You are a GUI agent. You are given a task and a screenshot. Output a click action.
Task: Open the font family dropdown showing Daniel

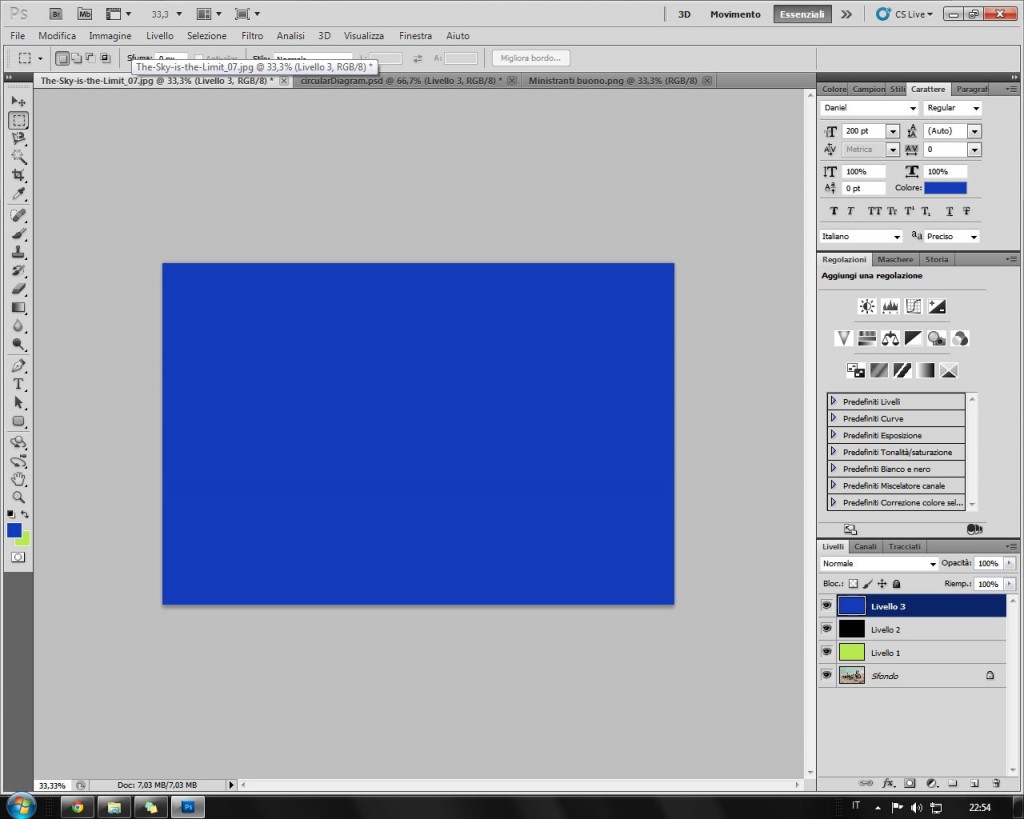[868, 108]
